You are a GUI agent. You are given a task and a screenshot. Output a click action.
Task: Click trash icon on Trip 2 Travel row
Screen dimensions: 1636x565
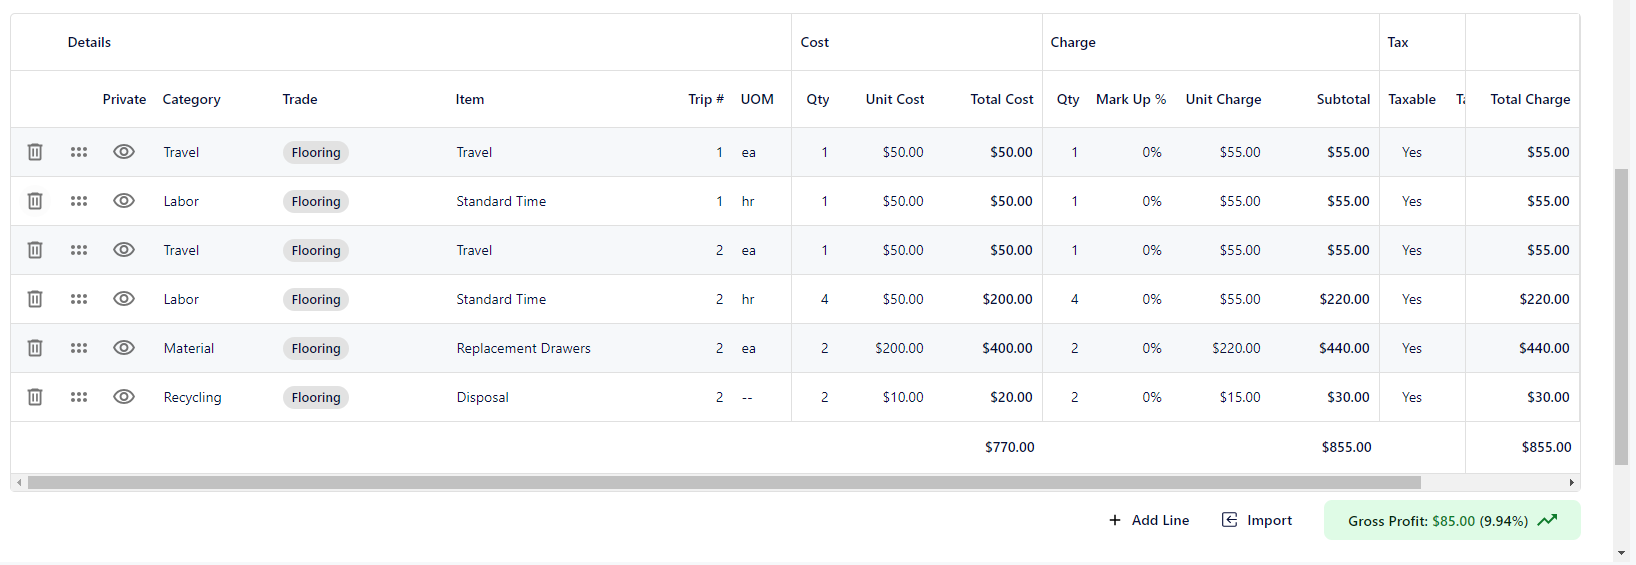pyautogui.click(x=35, y=250)
